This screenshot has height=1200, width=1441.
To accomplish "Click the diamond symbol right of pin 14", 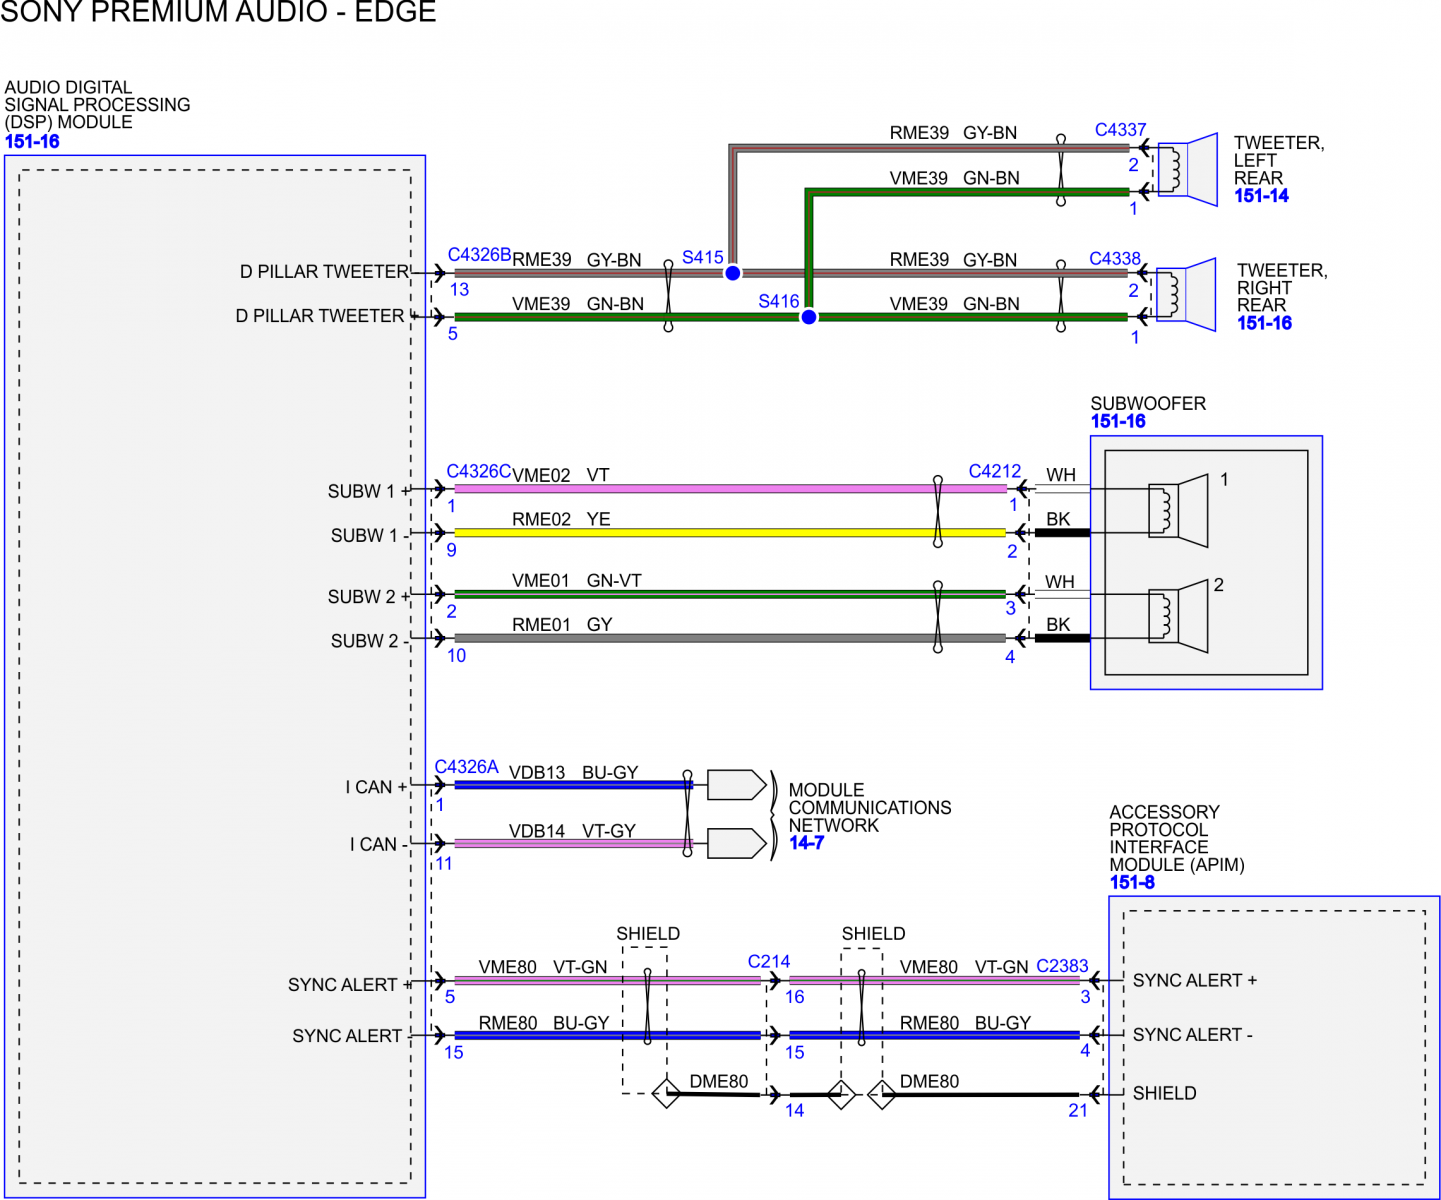I will click(x=841, y=1094).
